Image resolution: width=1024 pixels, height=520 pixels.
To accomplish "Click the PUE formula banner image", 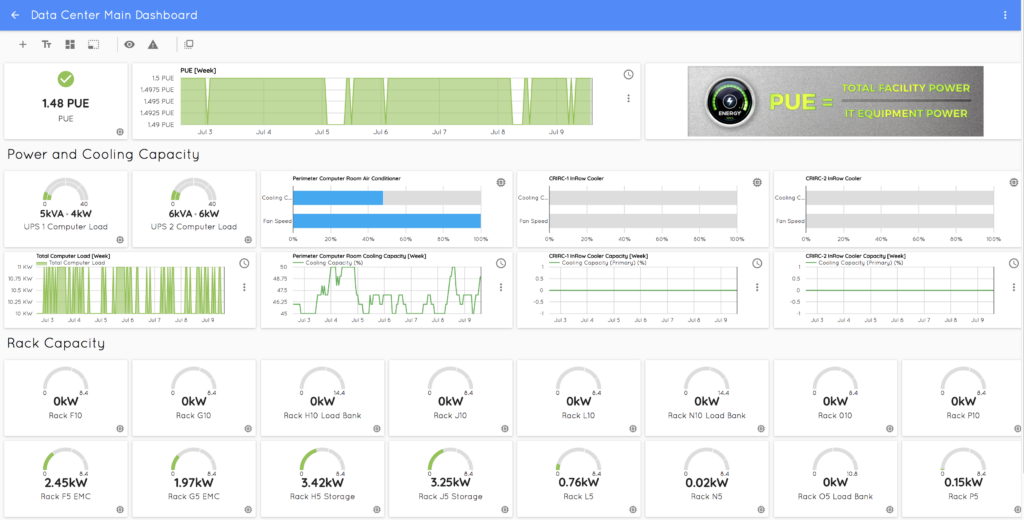I will (x=835, y=101).
